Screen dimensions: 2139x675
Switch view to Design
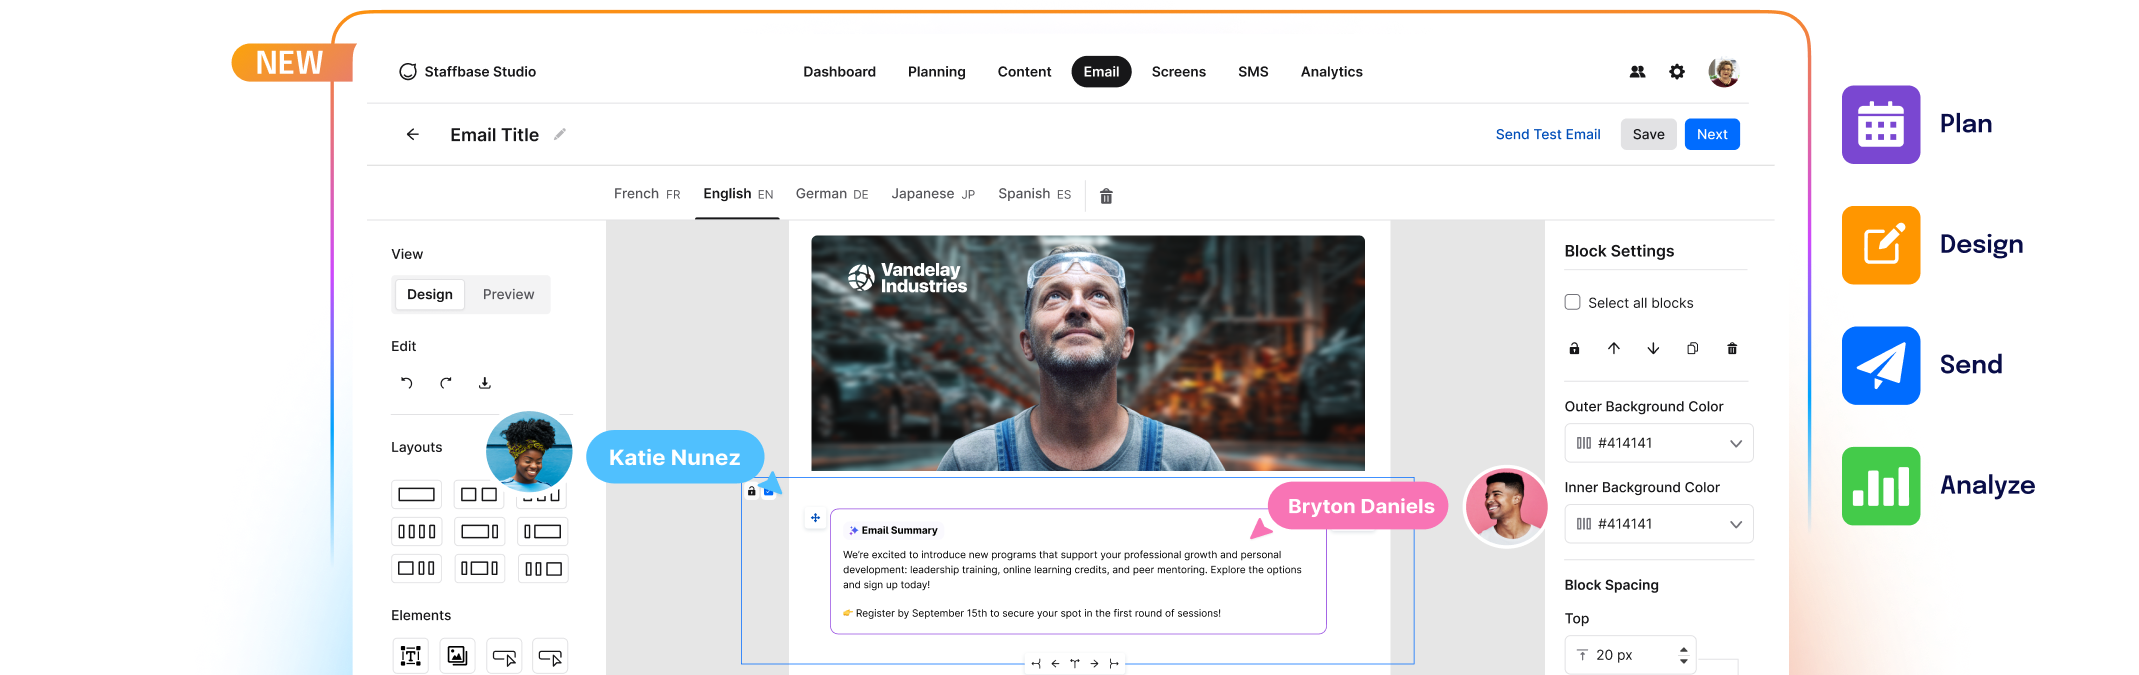[x=430, y=294]
